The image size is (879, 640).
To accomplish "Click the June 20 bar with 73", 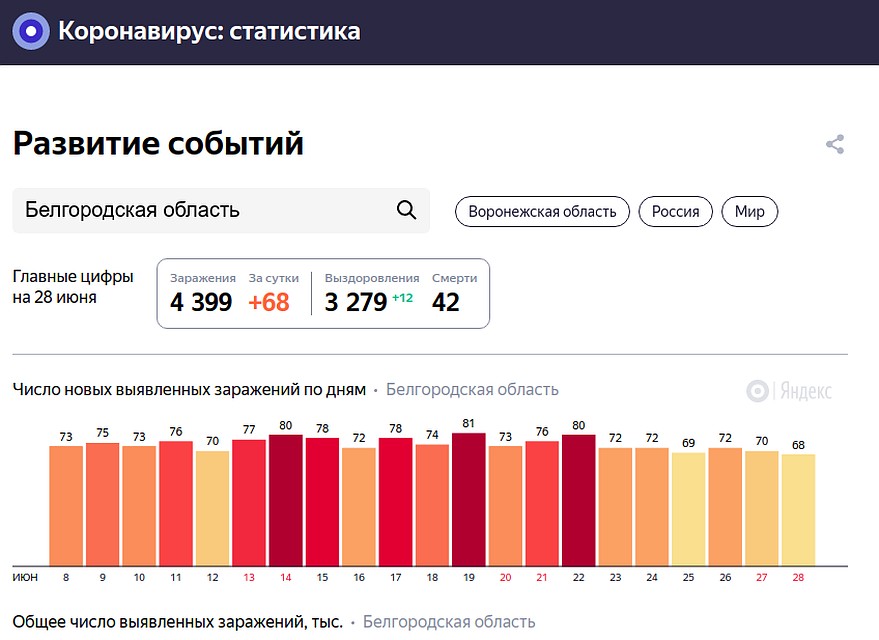I will [506, 505].
